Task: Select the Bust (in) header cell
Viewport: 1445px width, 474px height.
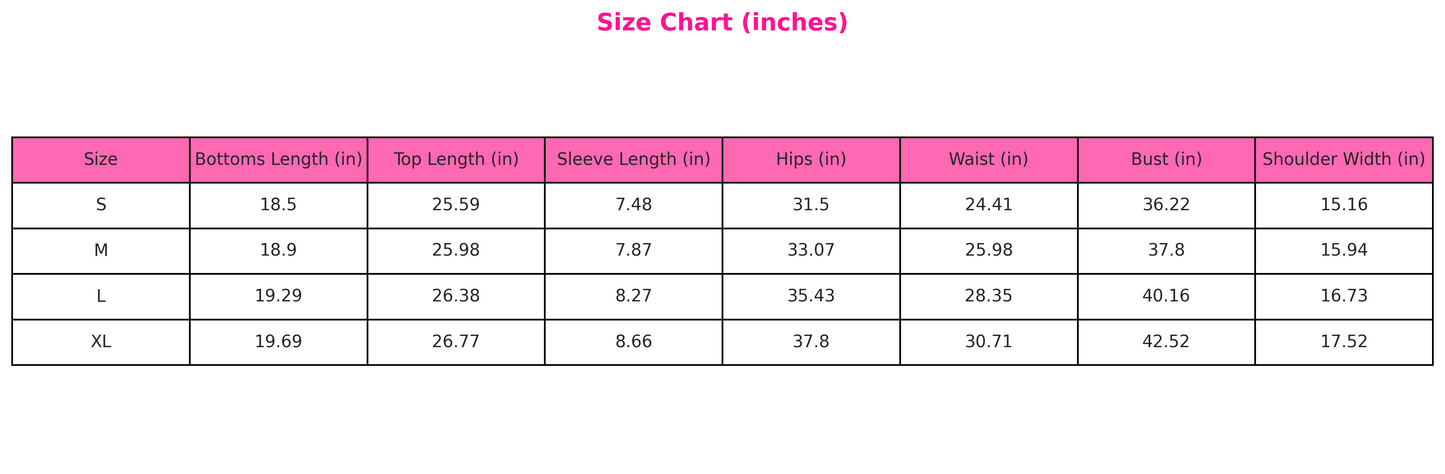Action: [1166, 160]
